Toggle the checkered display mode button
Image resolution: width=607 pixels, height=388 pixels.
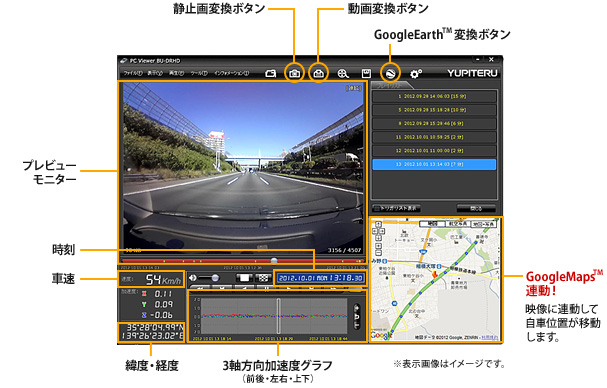tap(263, 278)
